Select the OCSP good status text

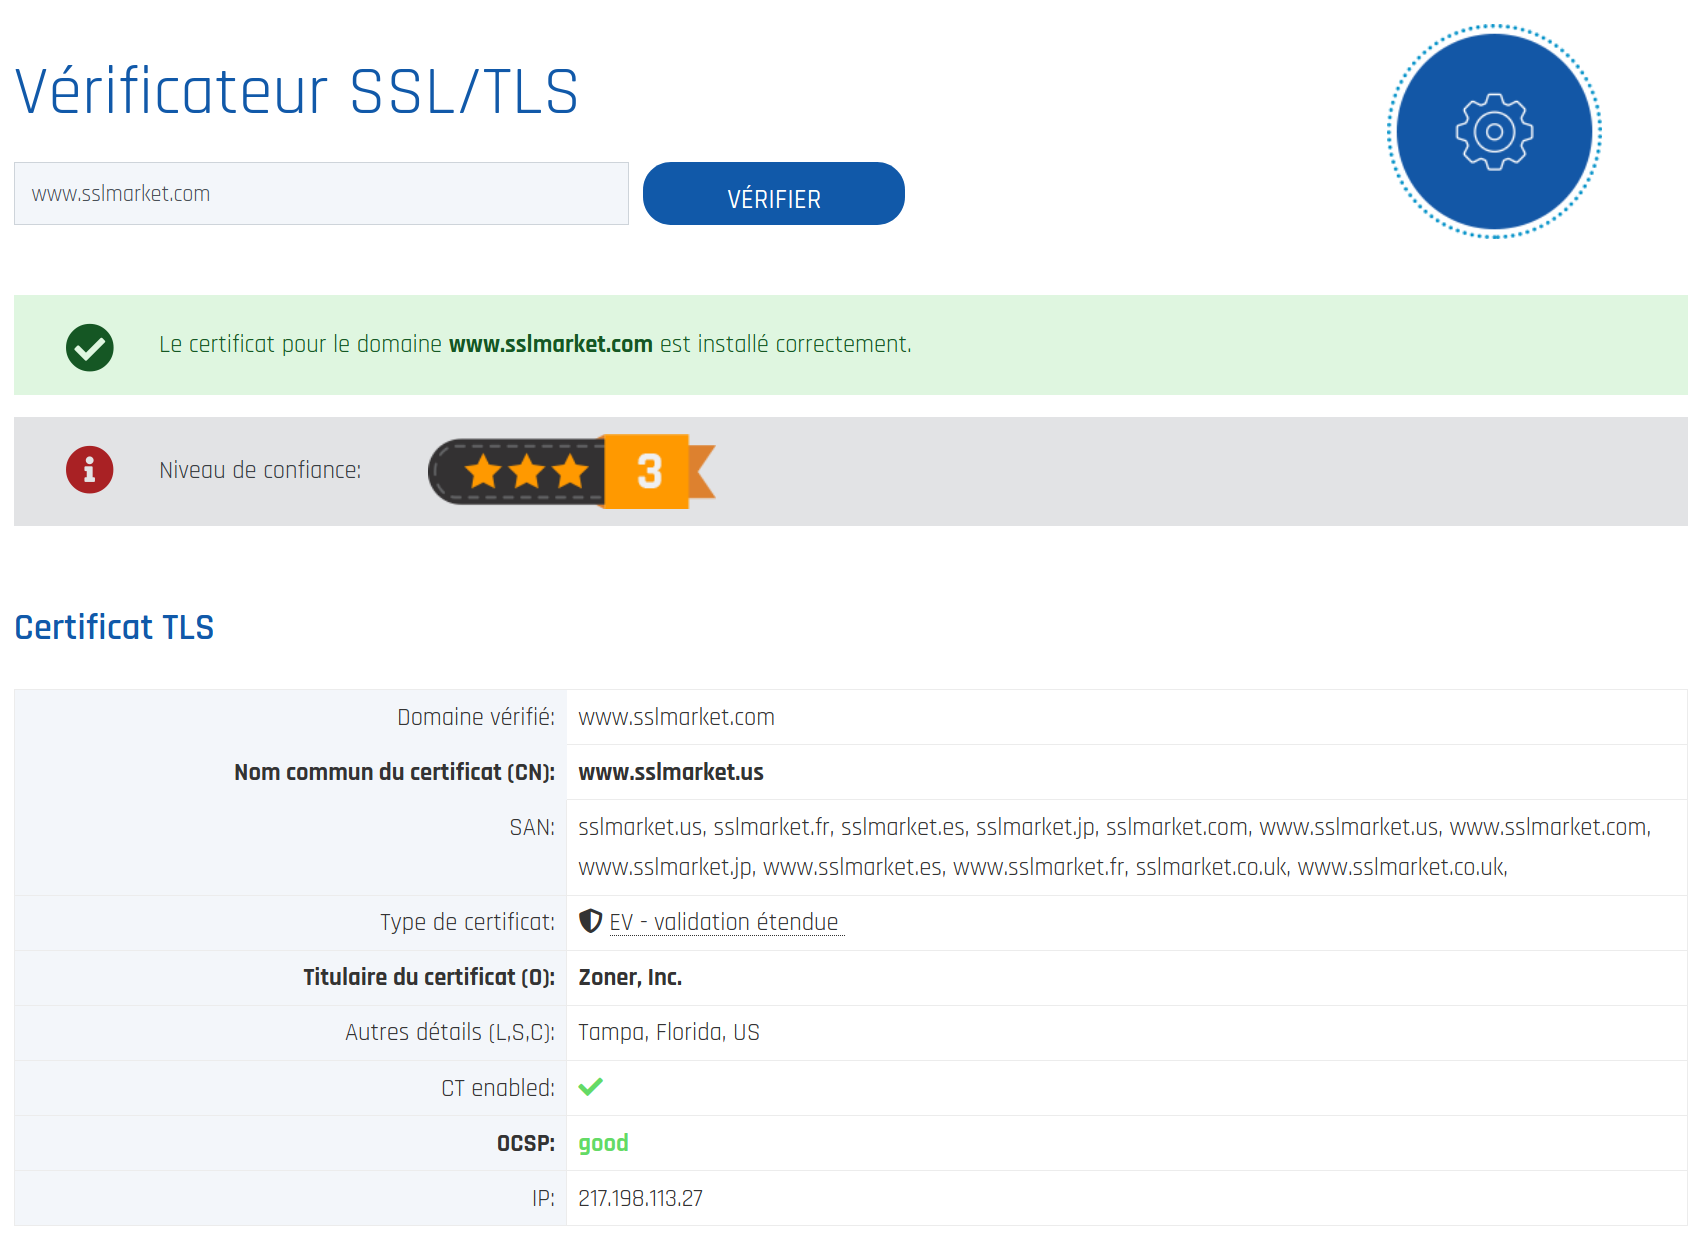603,1143
